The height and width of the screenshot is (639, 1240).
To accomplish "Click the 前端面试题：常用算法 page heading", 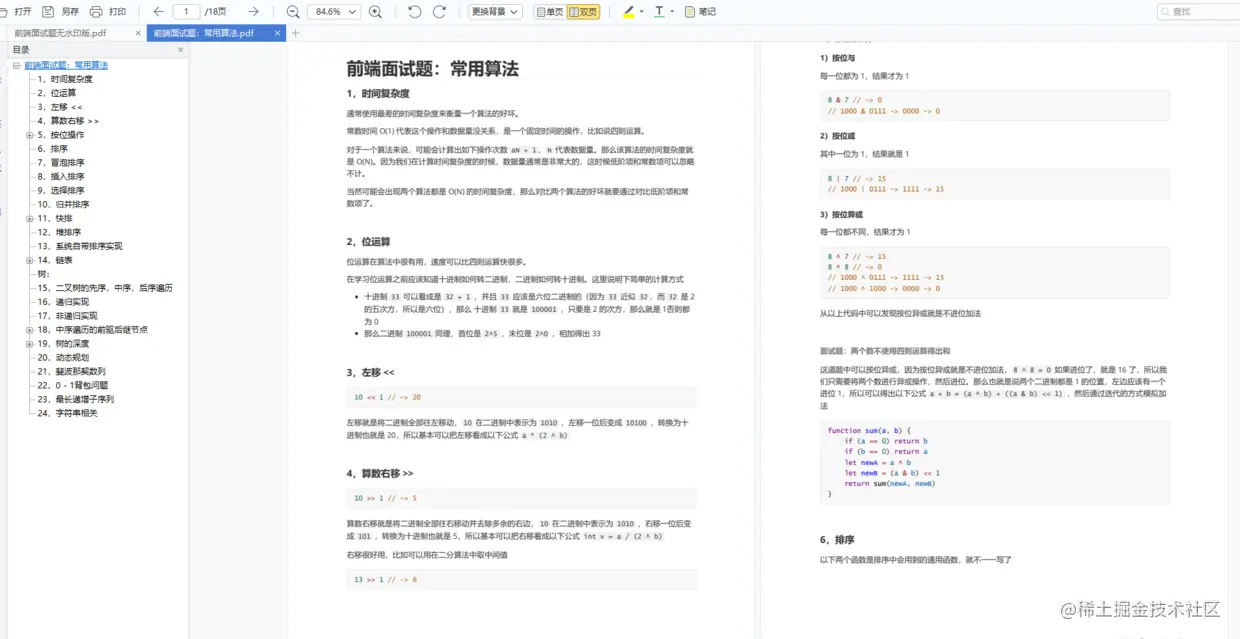I will (432, 69).
